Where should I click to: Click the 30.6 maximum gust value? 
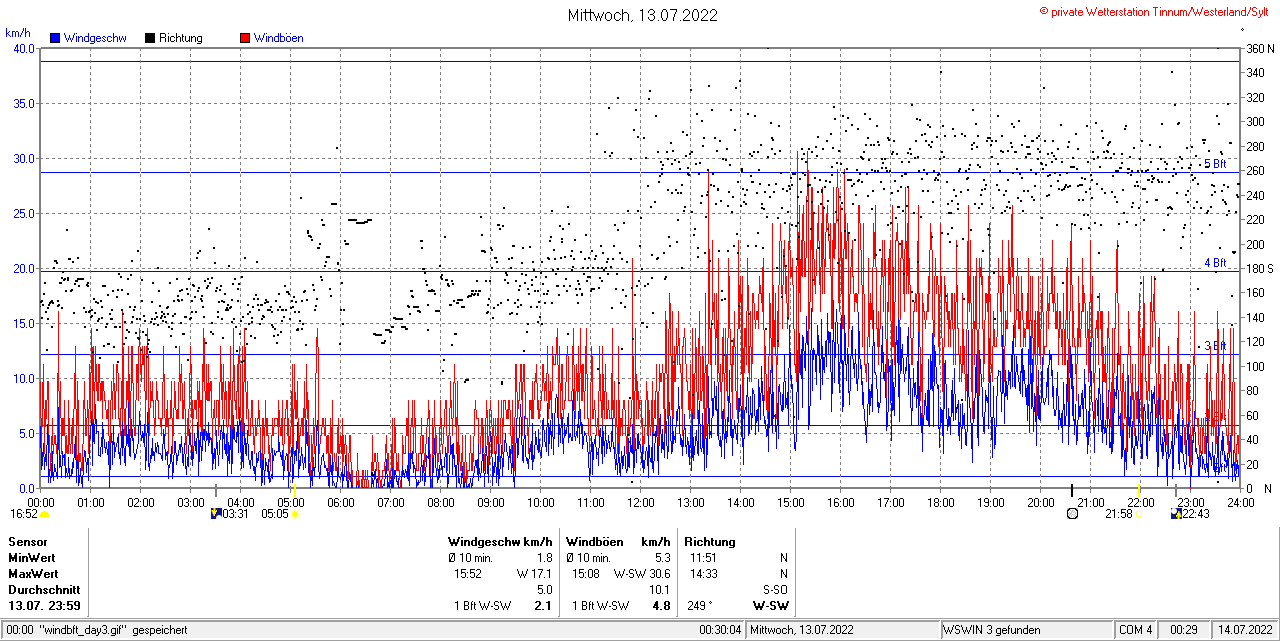coord(660,573)
